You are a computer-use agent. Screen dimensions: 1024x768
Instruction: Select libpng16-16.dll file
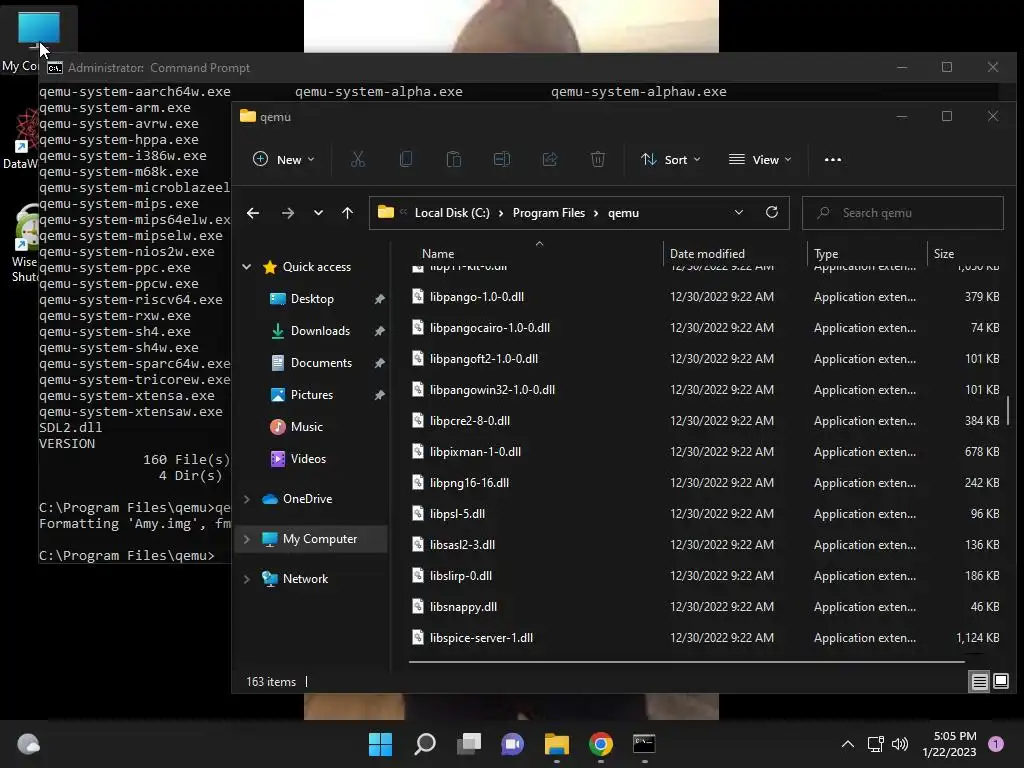pyautogui.click(x=469, y=483)
